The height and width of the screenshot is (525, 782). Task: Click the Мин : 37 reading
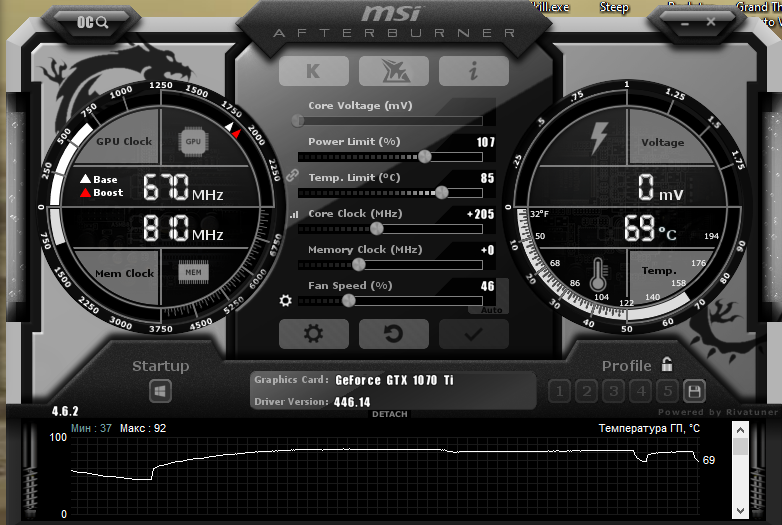[91, 428]
